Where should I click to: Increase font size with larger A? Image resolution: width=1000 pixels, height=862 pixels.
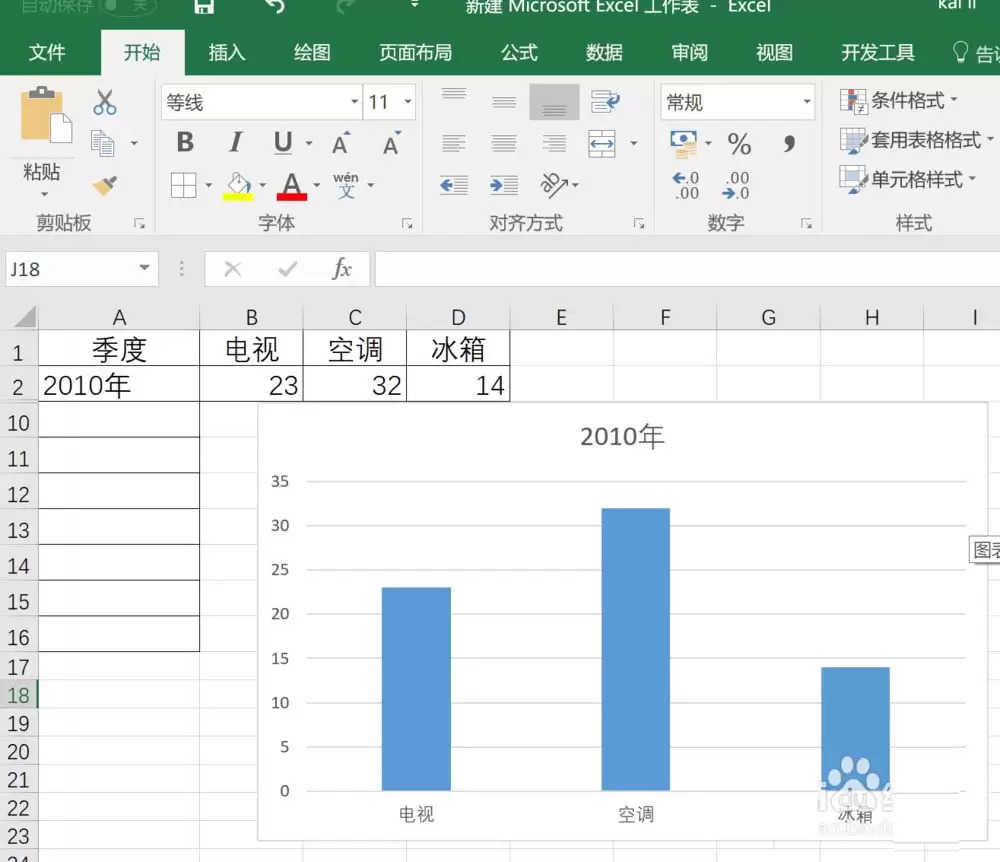coord(341,143)
